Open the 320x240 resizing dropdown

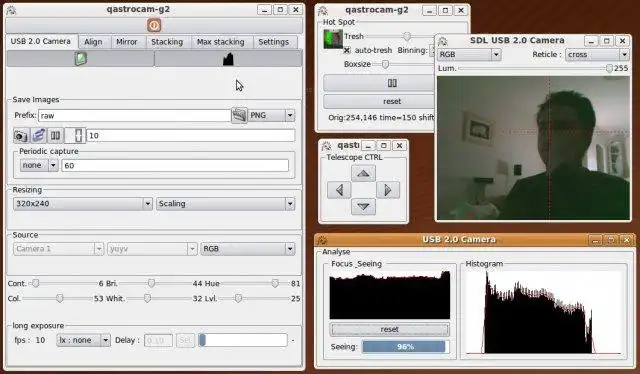point(83,203)
